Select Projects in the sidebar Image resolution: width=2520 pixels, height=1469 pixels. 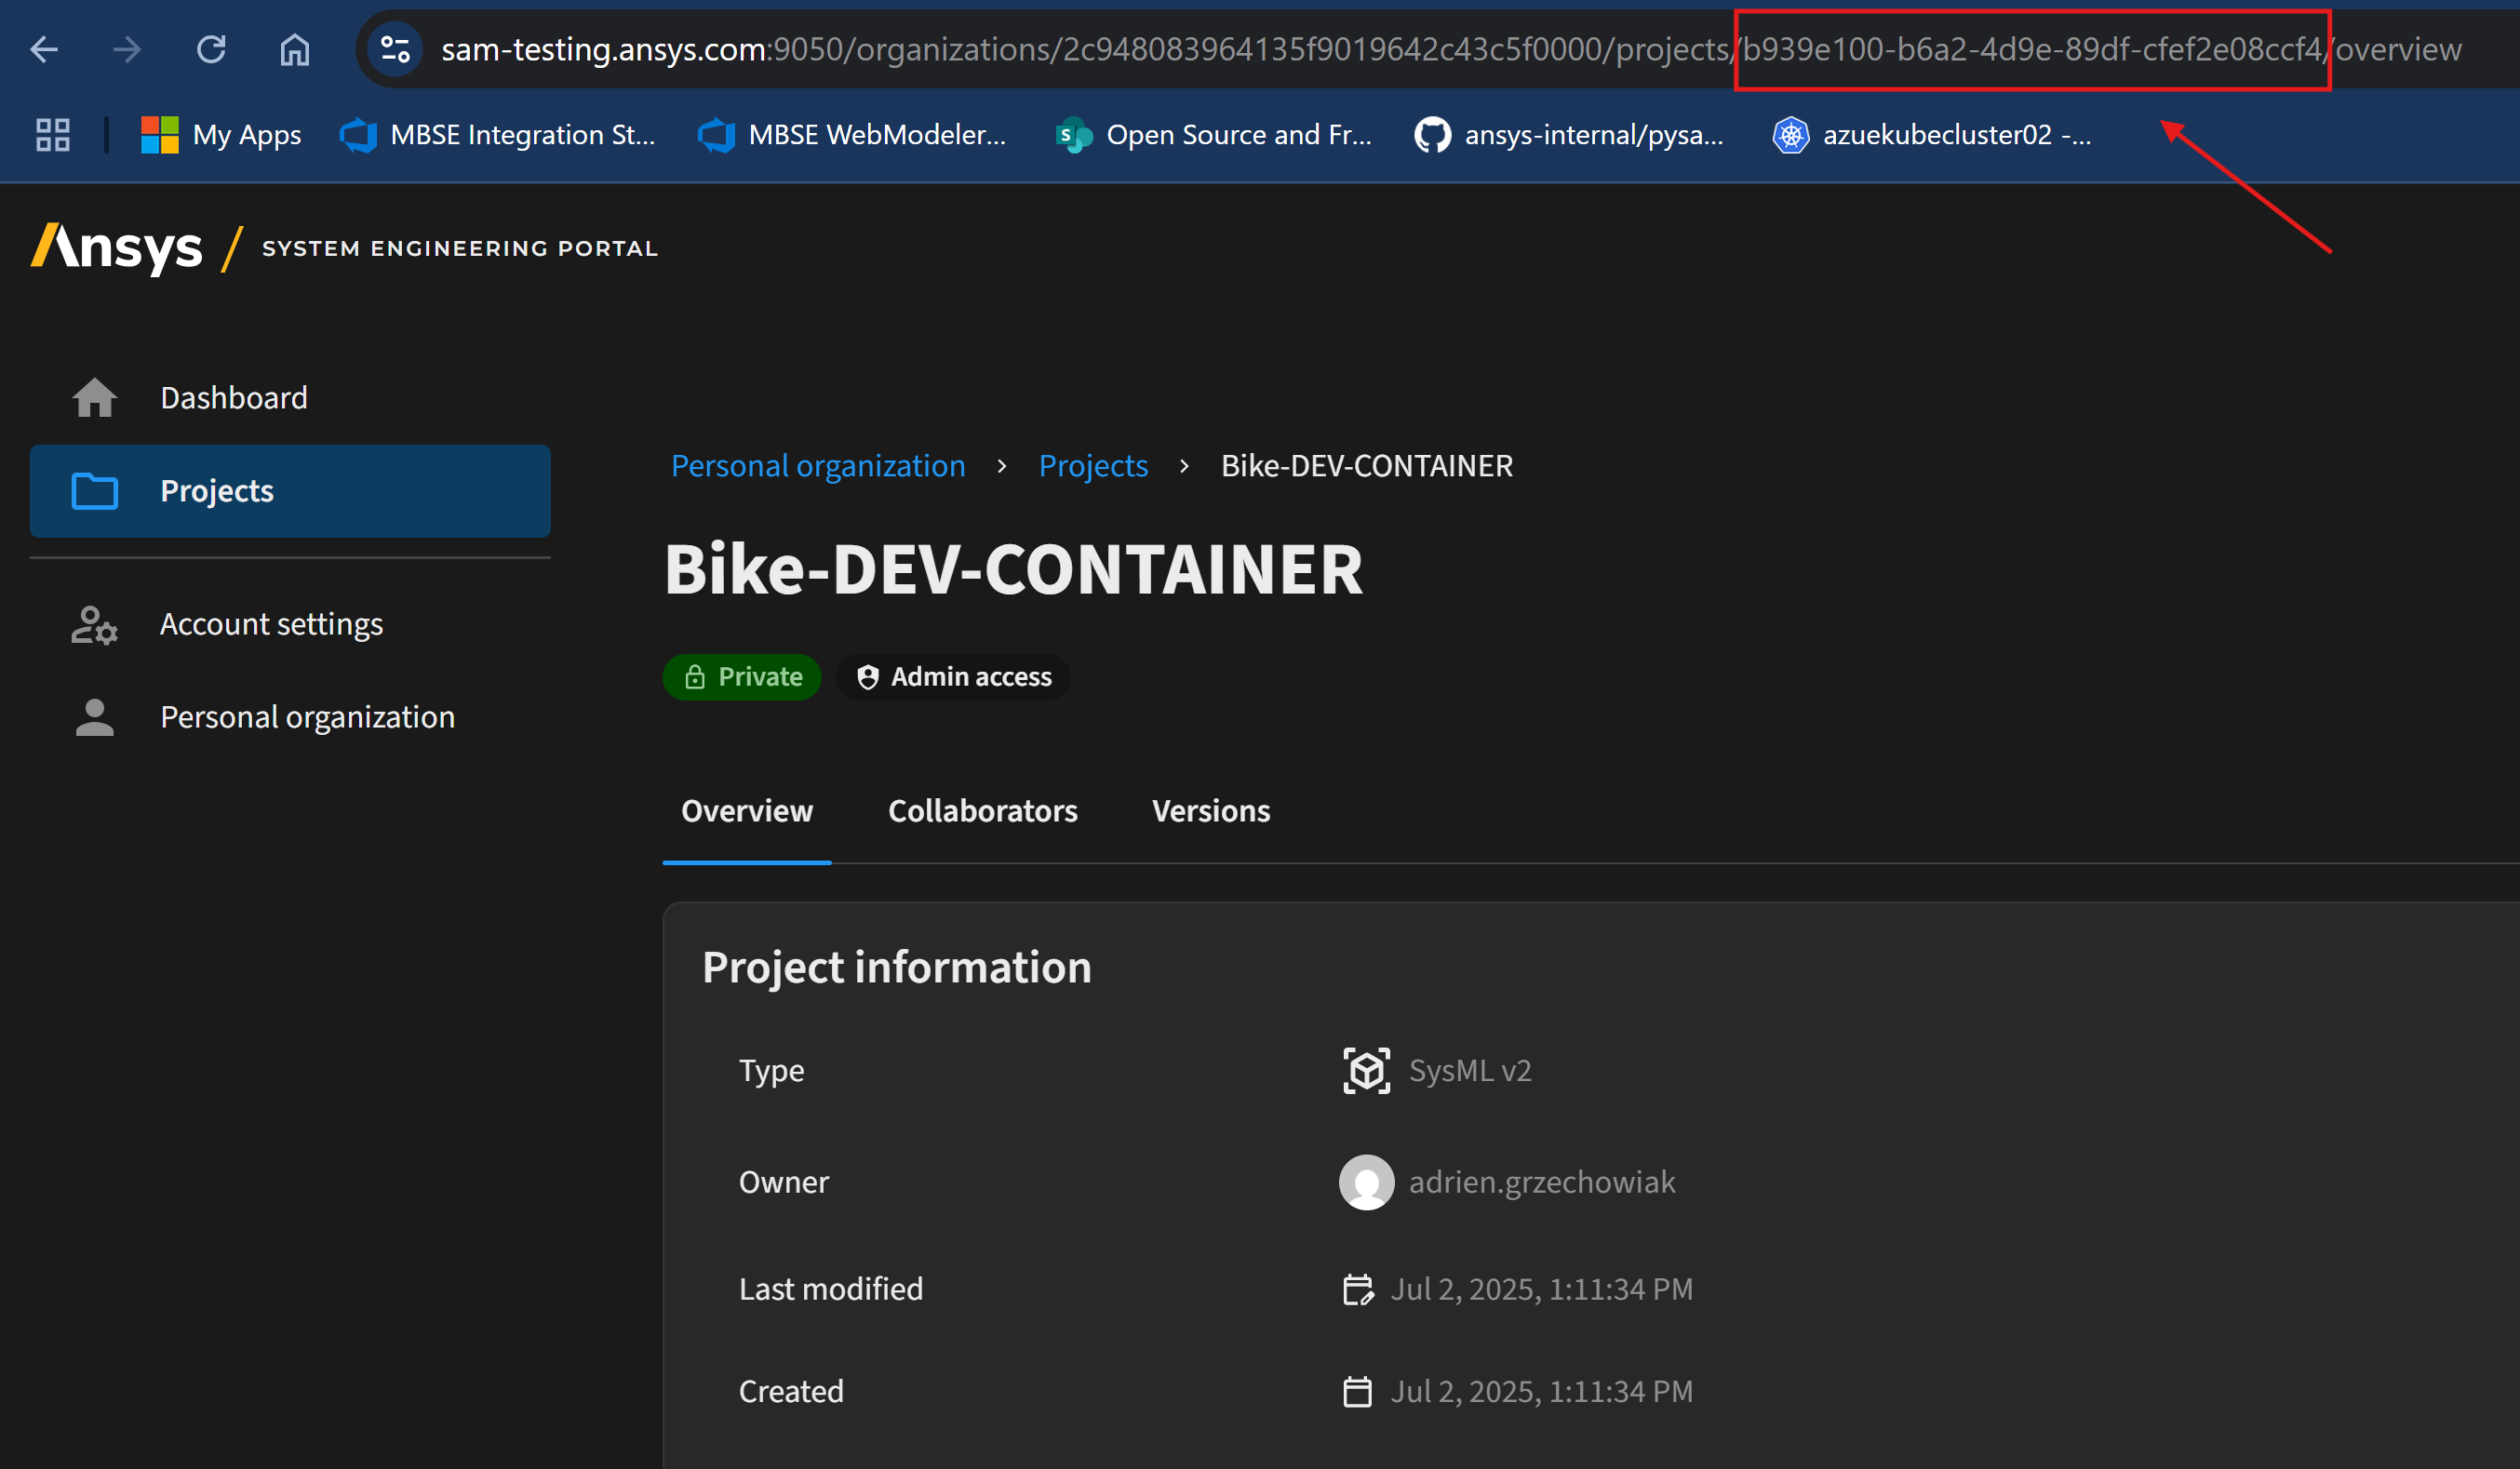click(x=217, y=491)
